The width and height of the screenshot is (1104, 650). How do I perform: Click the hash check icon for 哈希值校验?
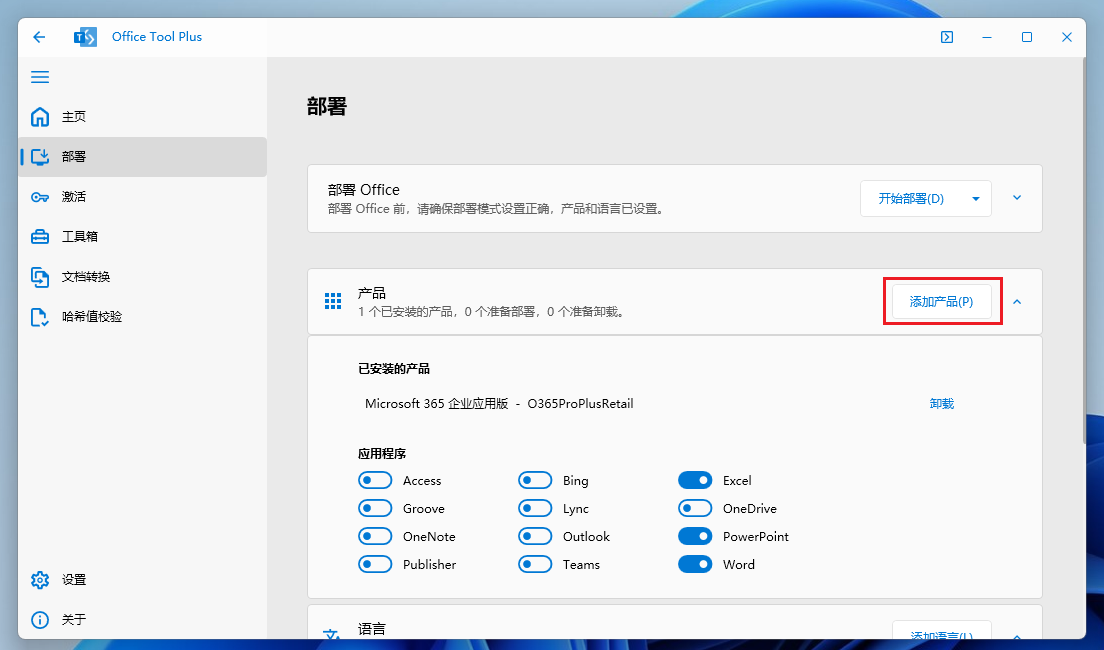pyautogui.click(x=40, y=317)
